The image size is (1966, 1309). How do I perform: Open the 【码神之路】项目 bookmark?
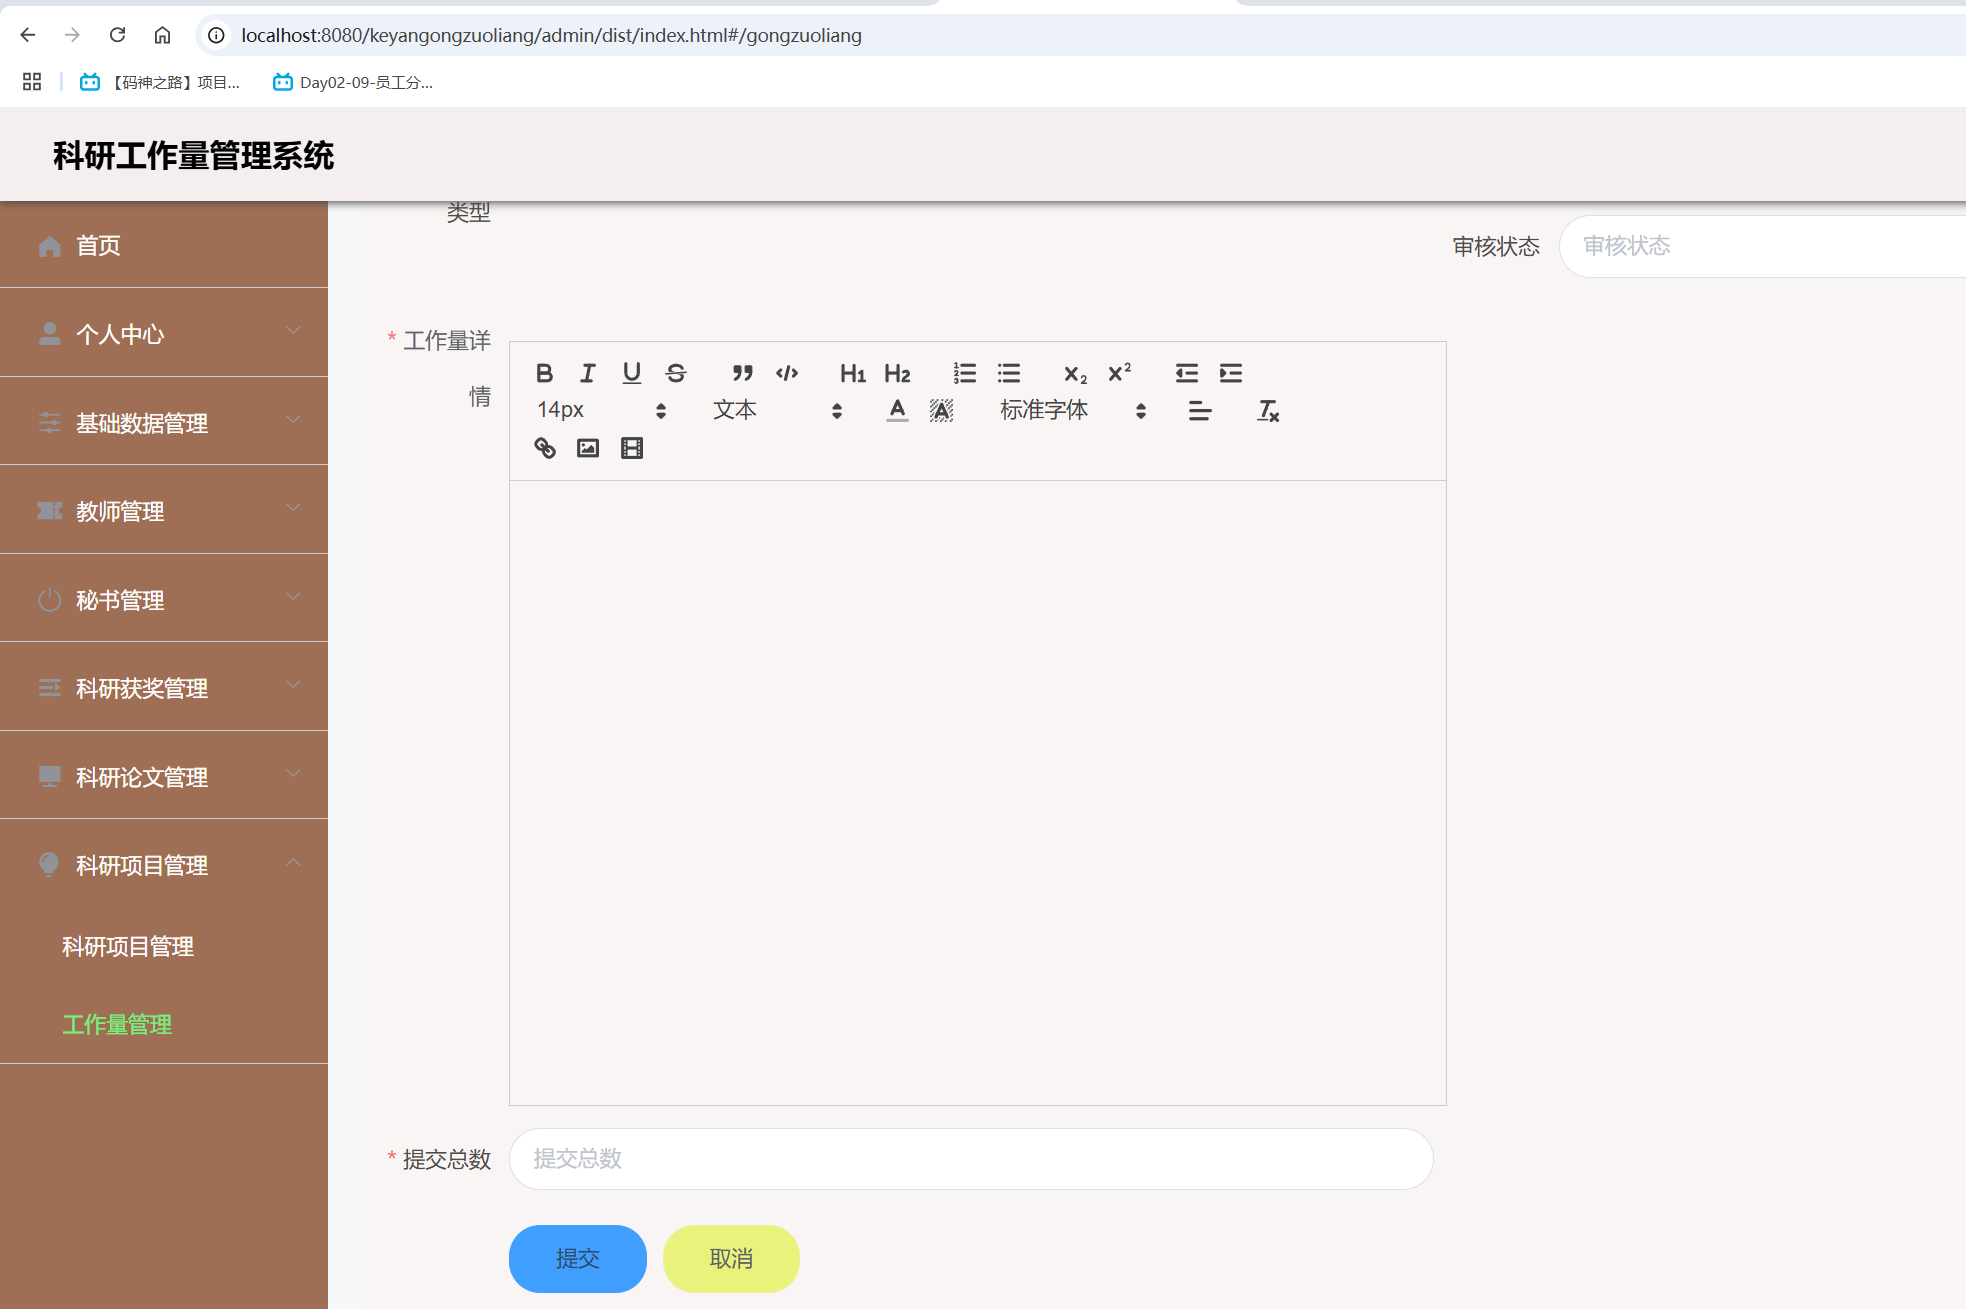(160, 82)
